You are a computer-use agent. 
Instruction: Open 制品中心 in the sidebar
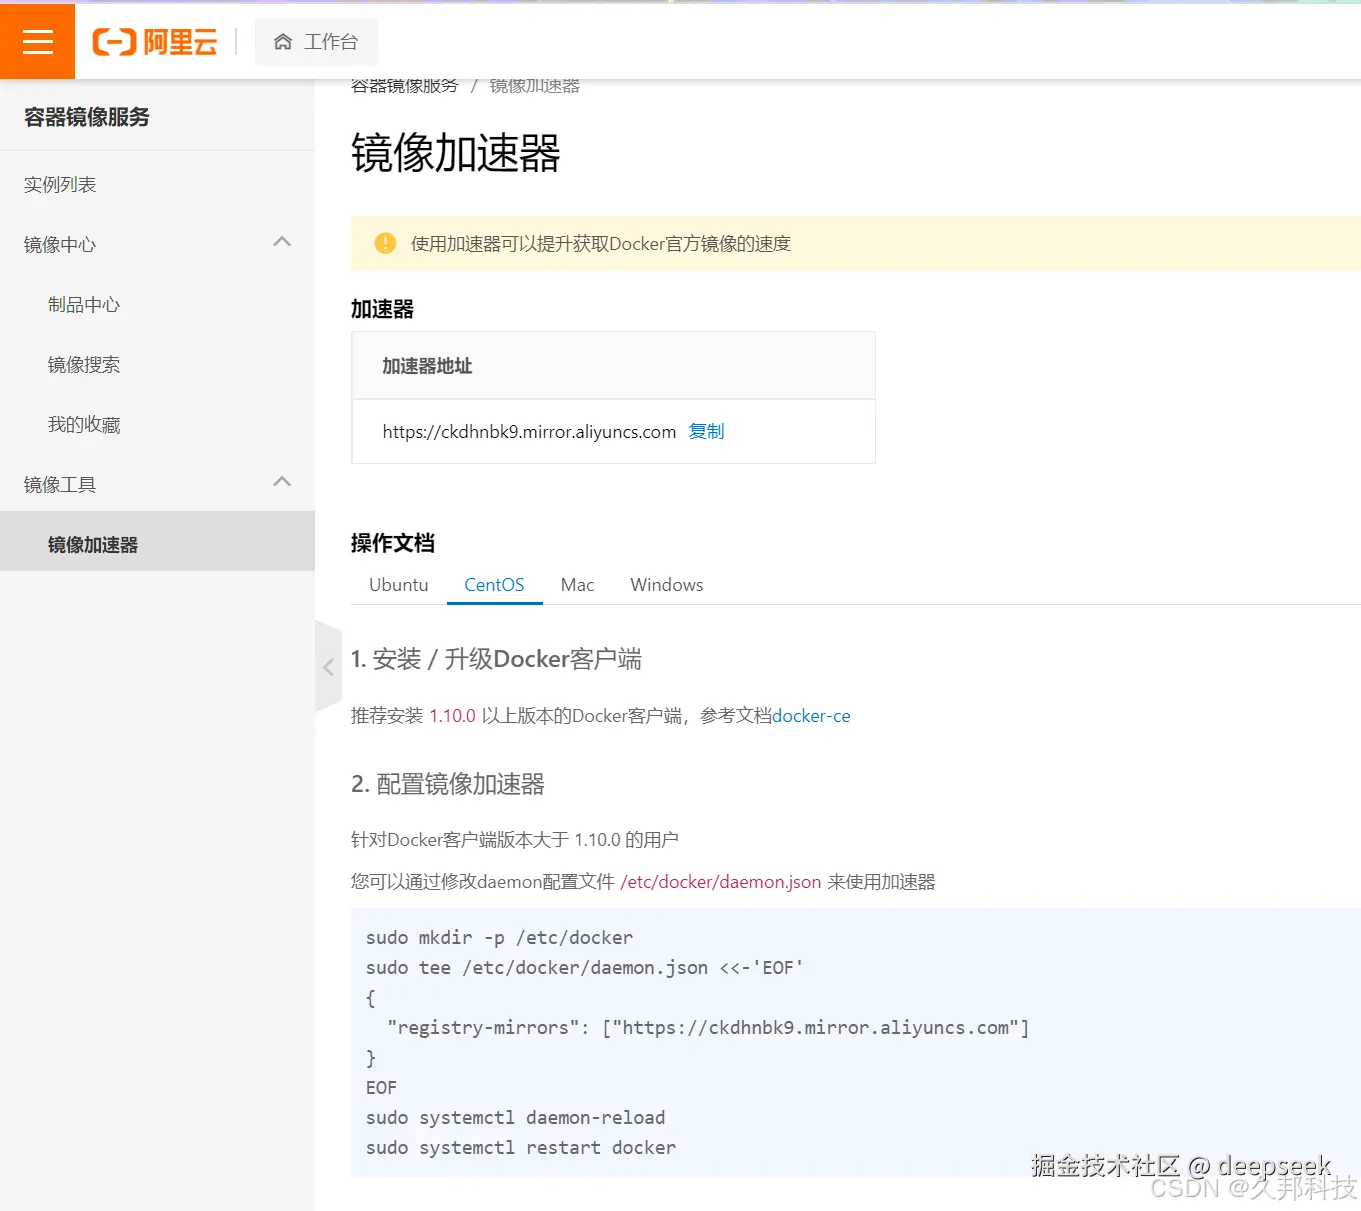pyautogui.click(x=84, y=305)
